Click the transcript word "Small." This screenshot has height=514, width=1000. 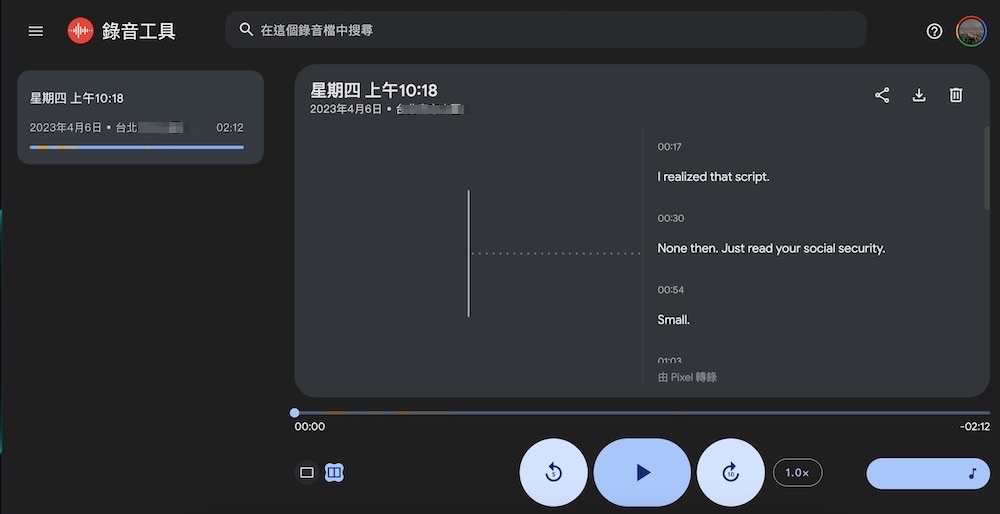673,319
